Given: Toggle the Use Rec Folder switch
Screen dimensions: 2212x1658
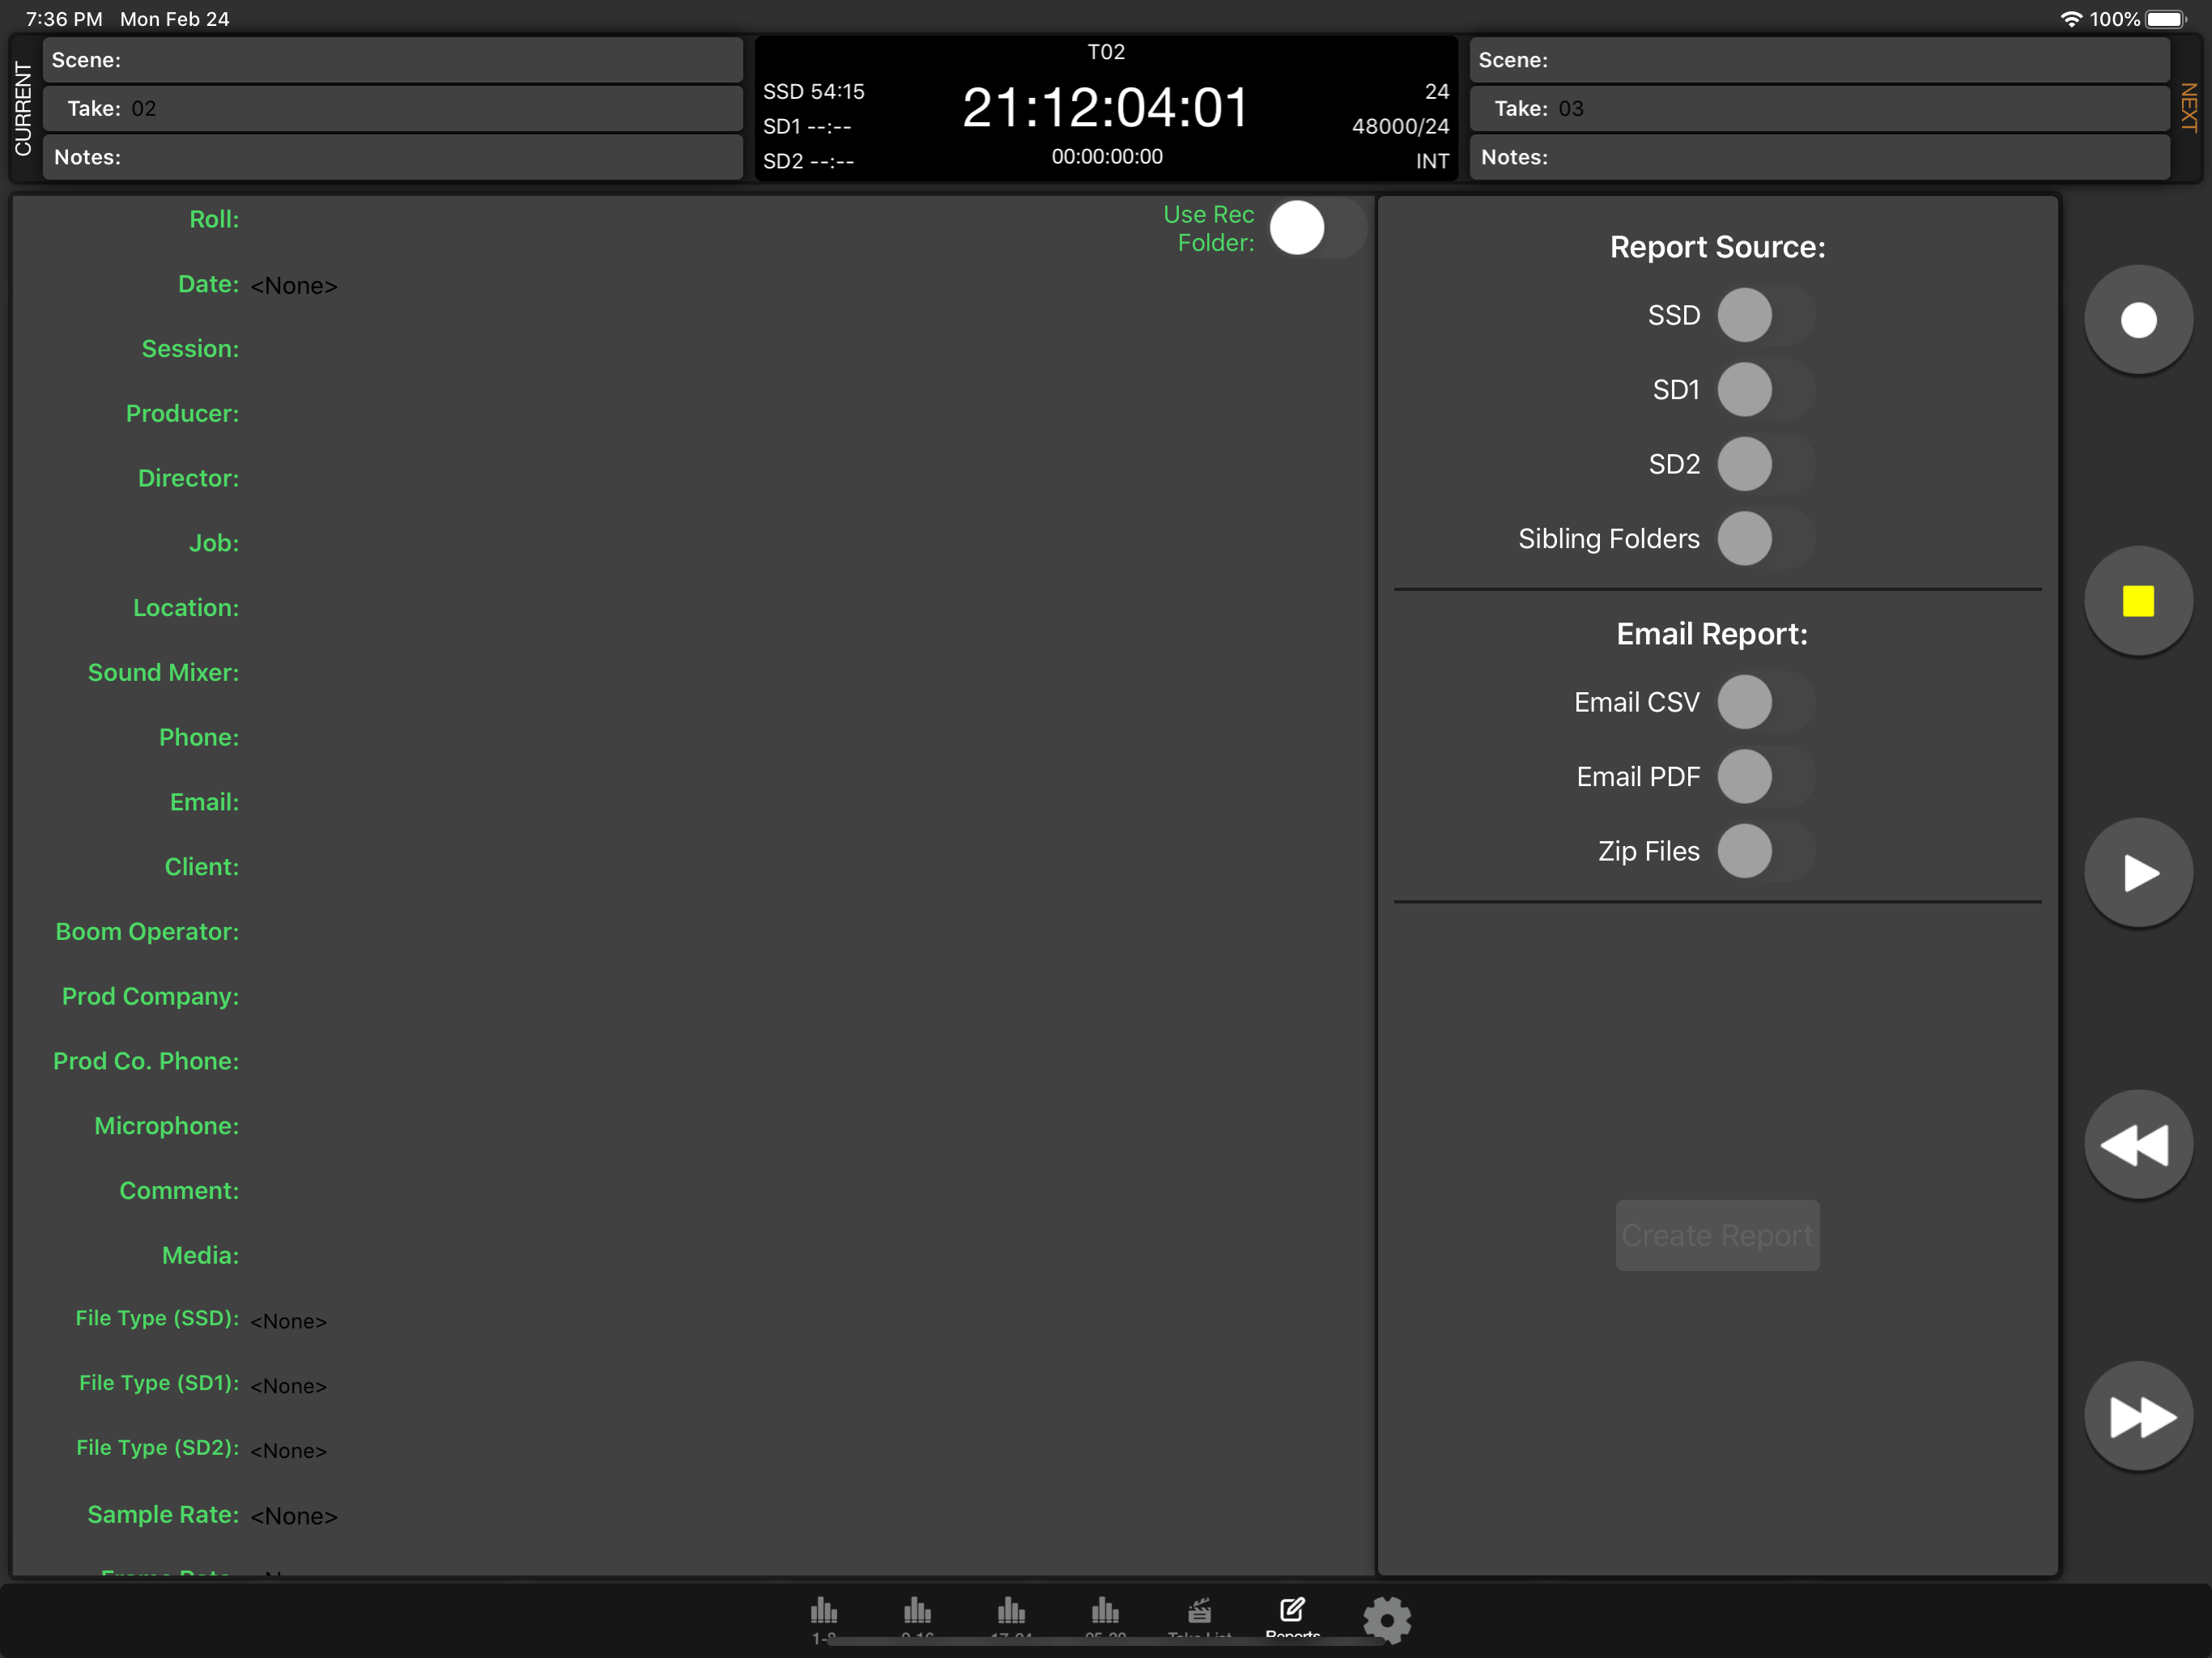Looking at the screenshot, I should pyautogui.click(x=1318, y=228).
